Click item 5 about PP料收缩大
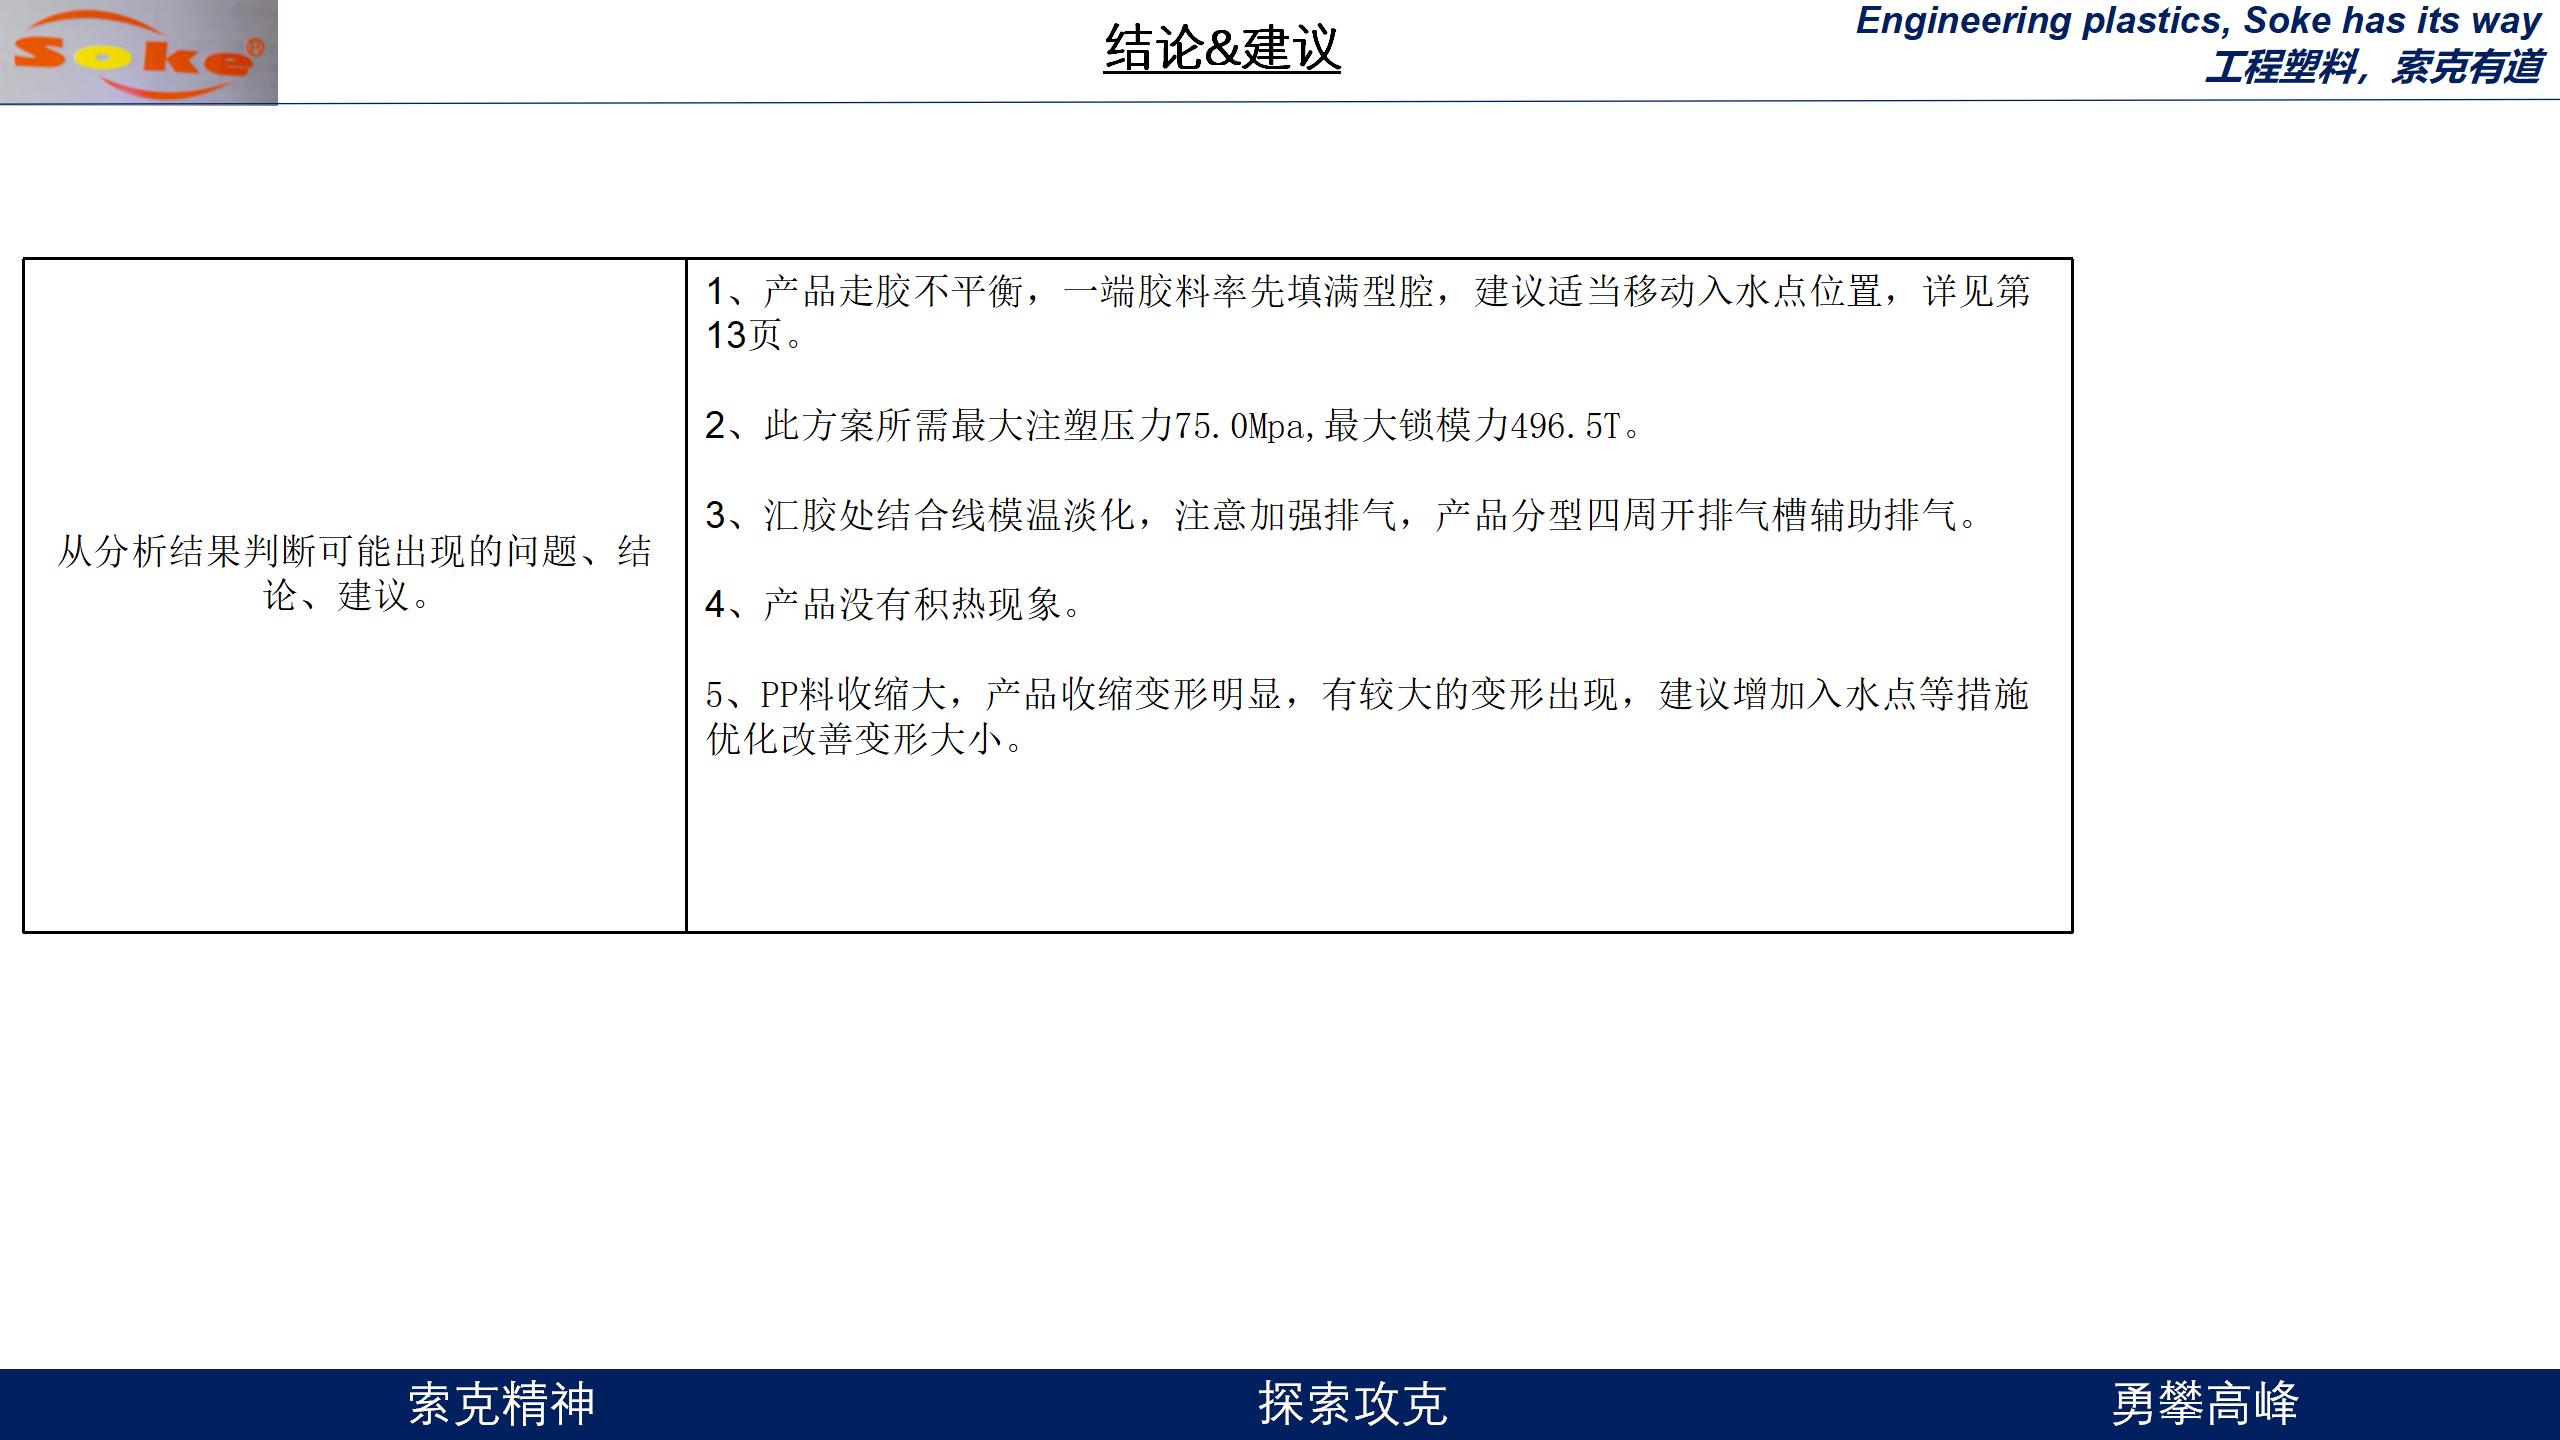Image resolution: width=2560 pixels, height=1440 pixels. (x=1367, y=716)
